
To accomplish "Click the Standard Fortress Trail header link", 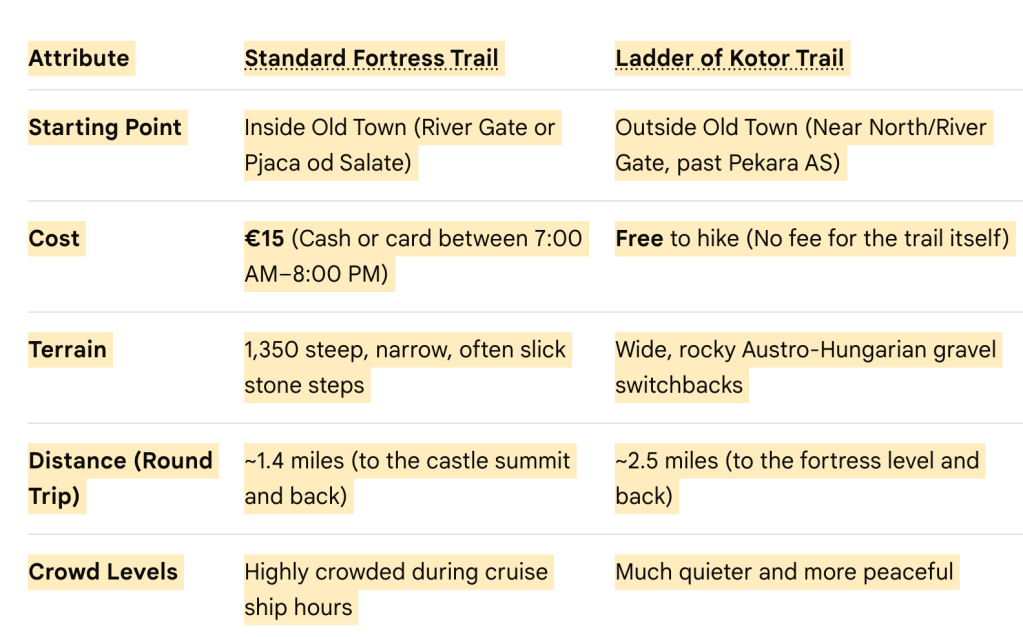I will 371,58.
